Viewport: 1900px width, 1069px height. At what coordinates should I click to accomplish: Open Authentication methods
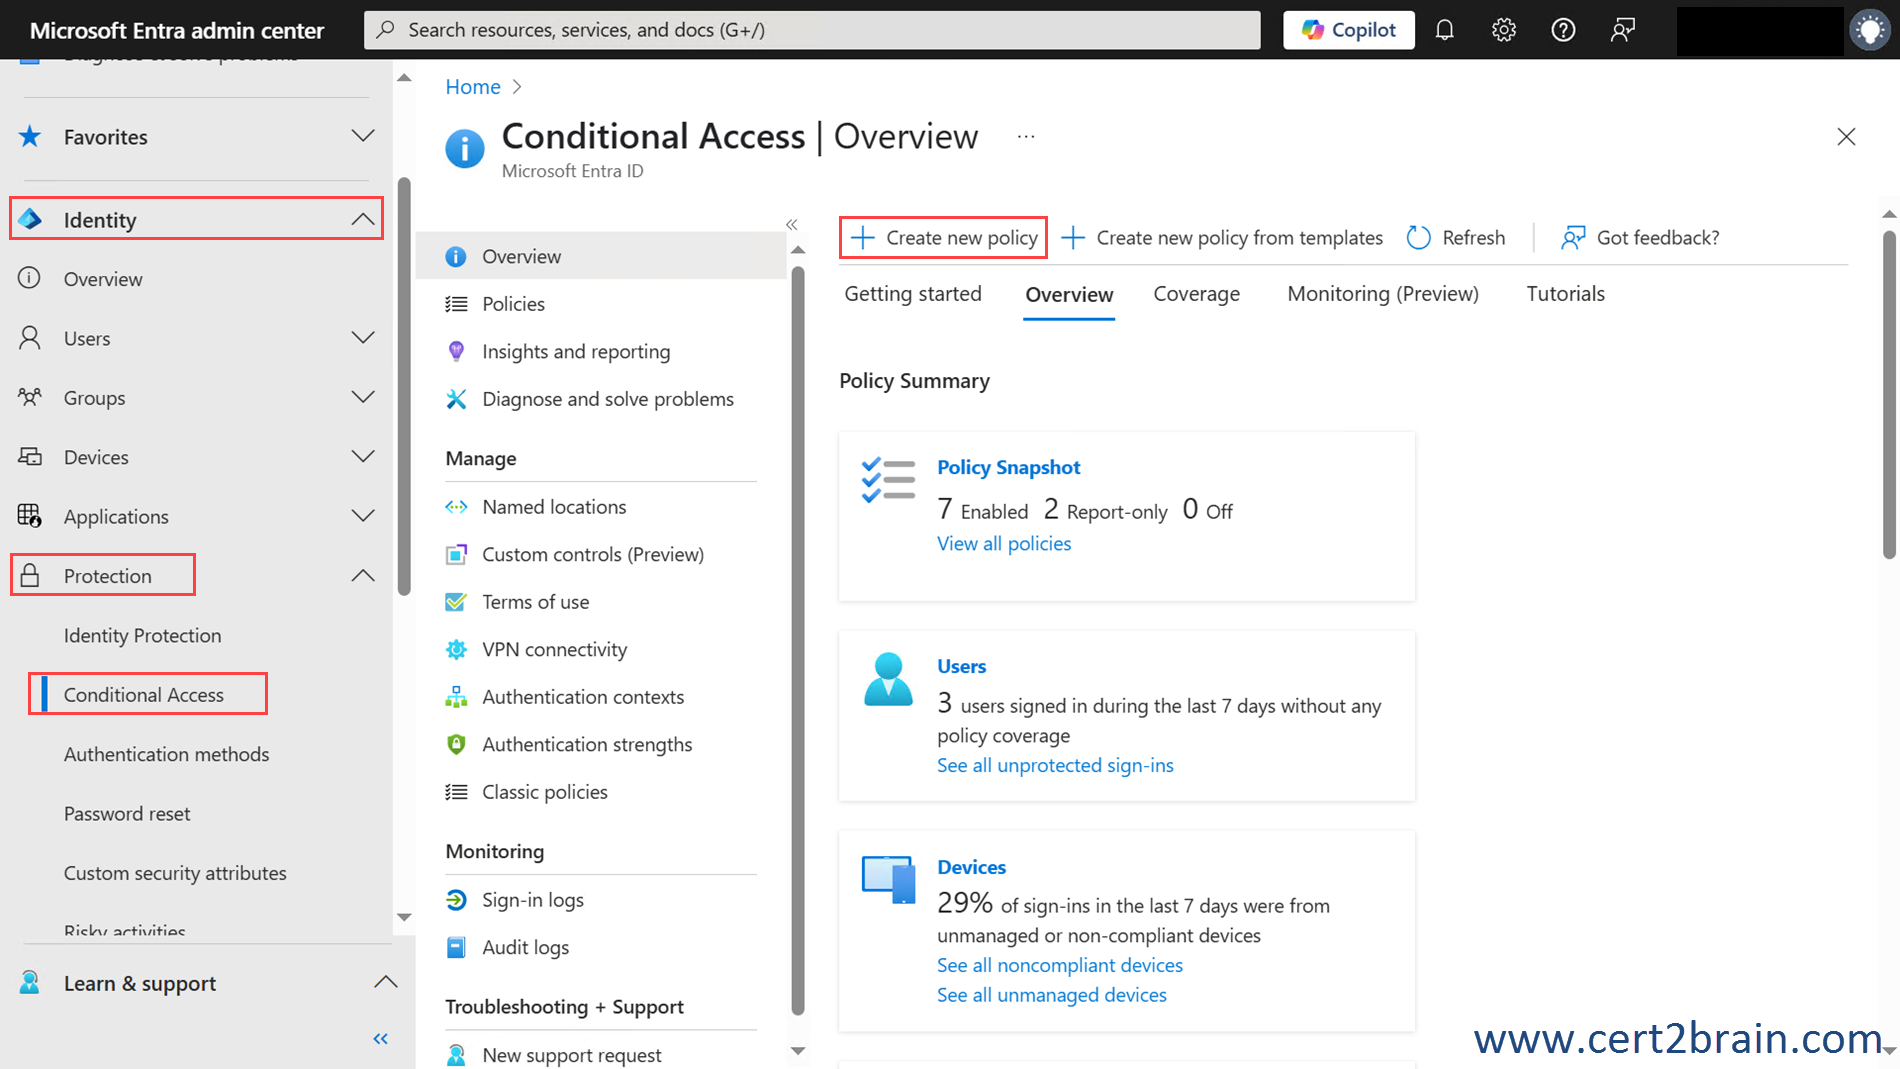coord(166,754)
